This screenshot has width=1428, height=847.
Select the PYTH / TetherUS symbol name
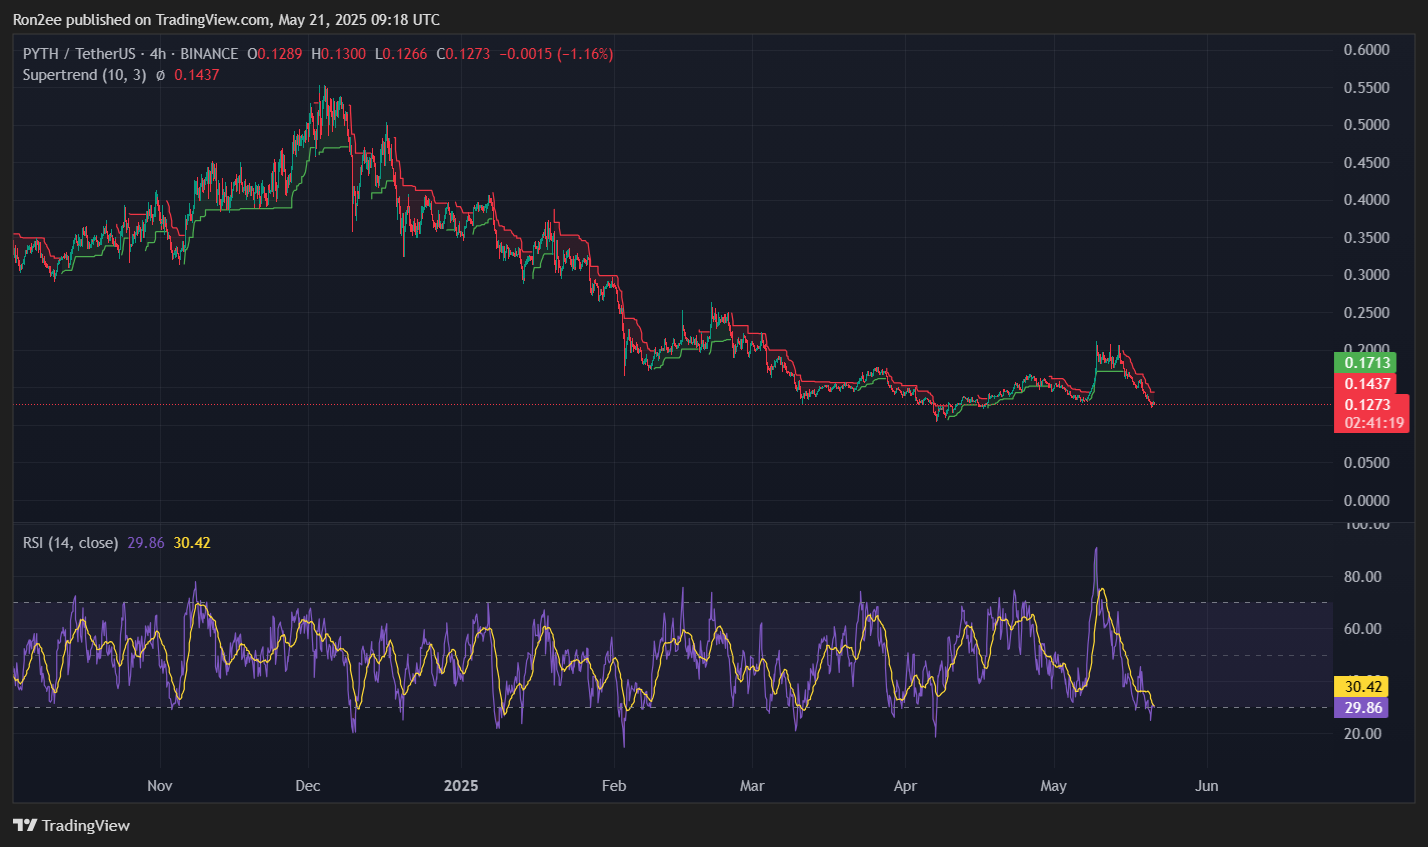[78, 54]
